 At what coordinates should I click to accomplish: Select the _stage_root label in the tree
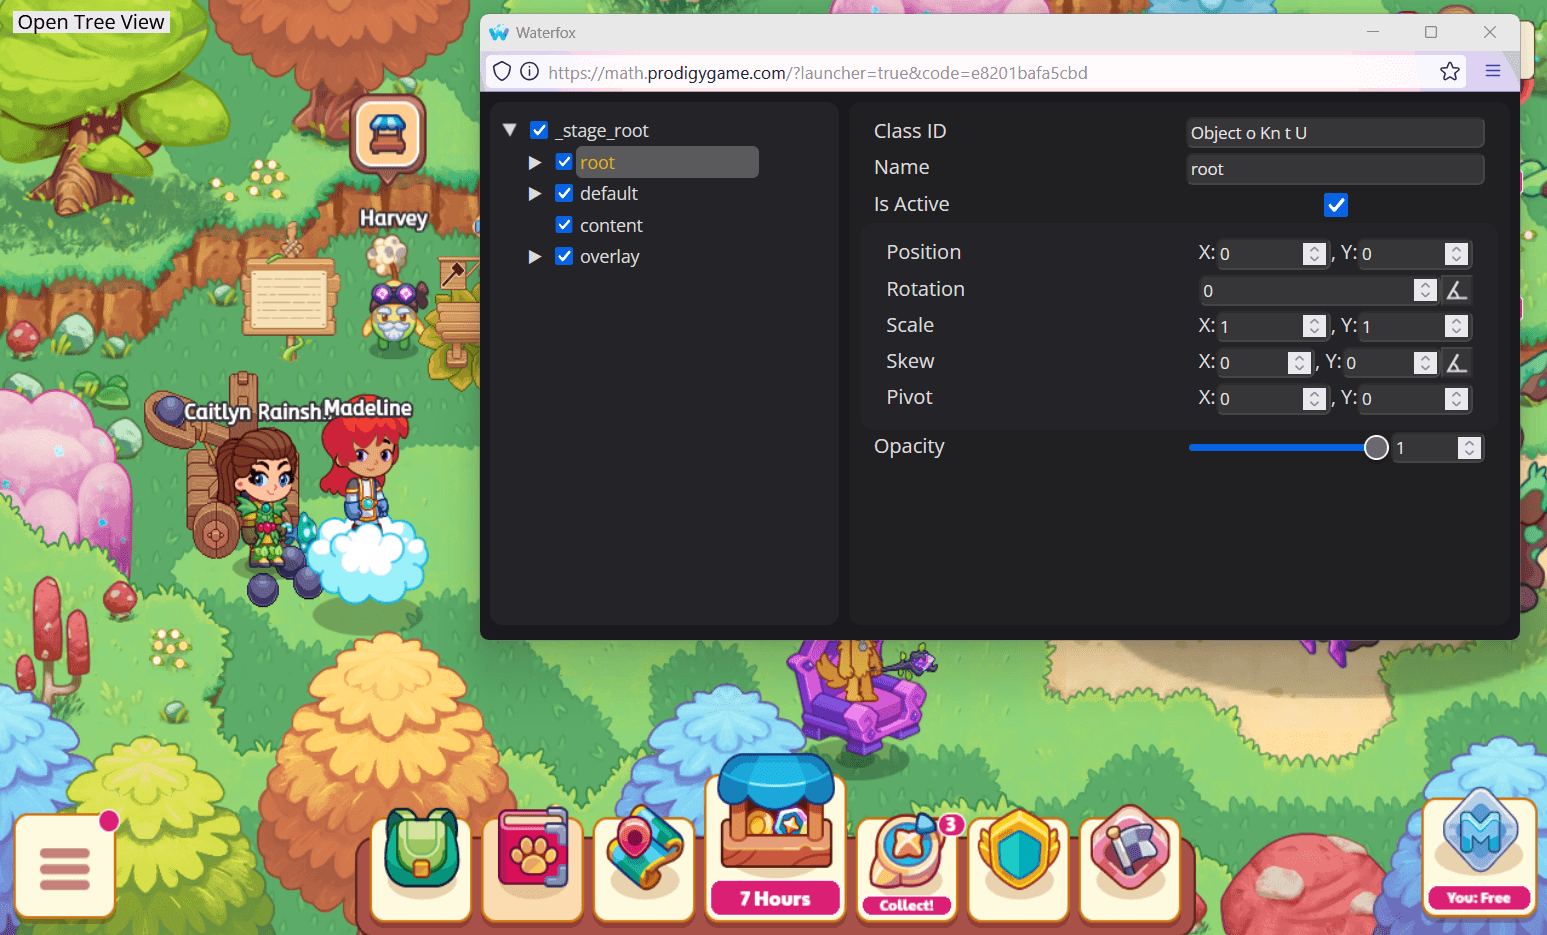click(x=602, y=131)
